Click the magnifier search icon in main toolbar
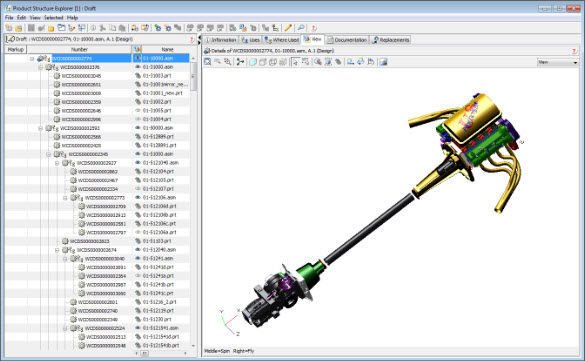 [x=301, y=28]
